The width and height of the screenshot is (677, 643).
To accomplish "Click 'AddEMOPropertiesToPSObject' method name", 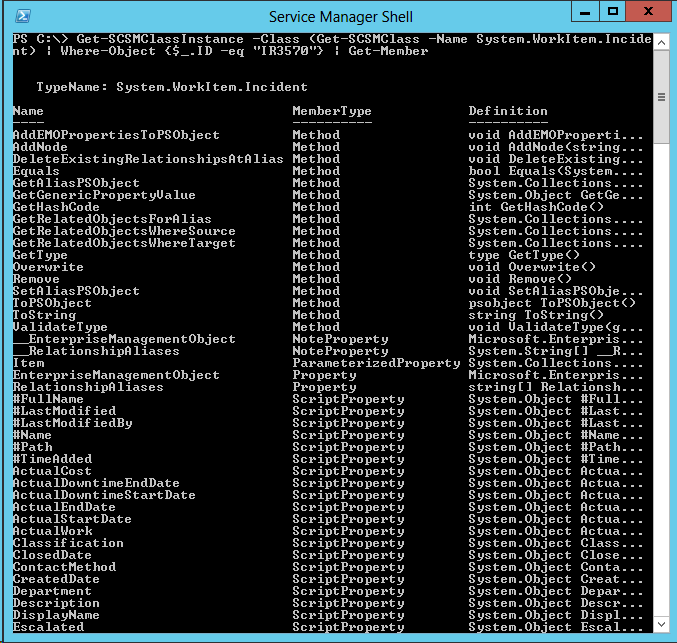I will pos(116,135).
